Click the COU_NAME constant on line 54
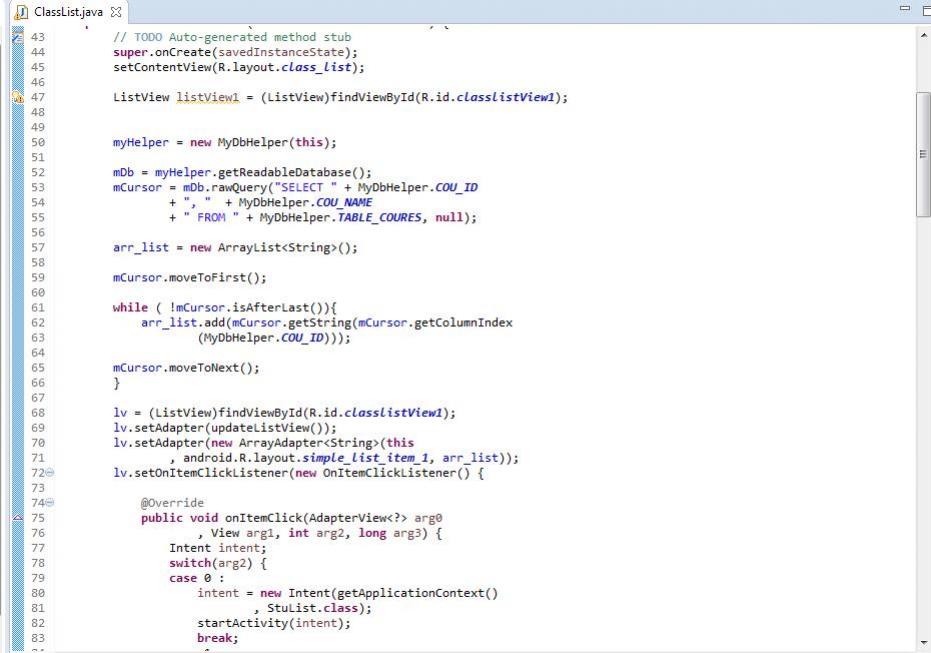 [x=344, y=202]
